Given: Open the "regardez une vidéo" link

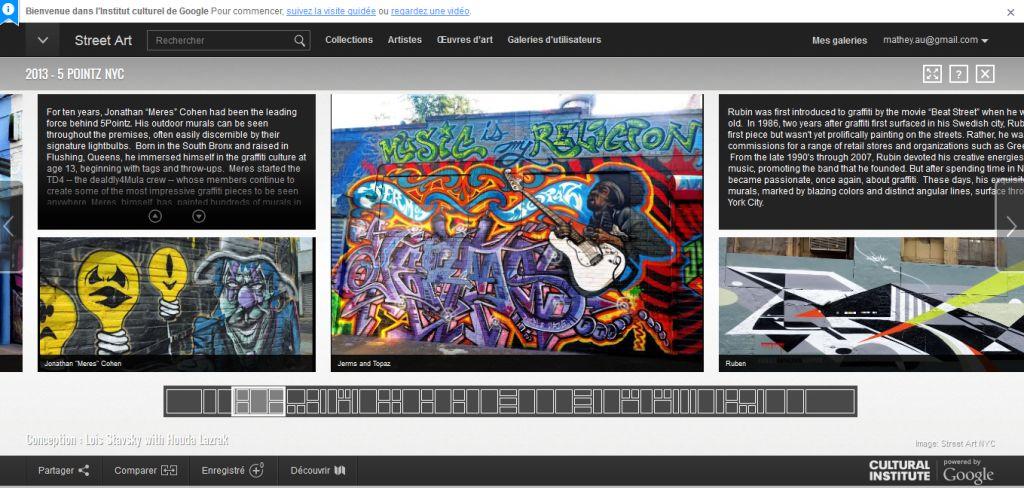Looking at the screenshot, I should pyautogui.click(x=430, y=11).
